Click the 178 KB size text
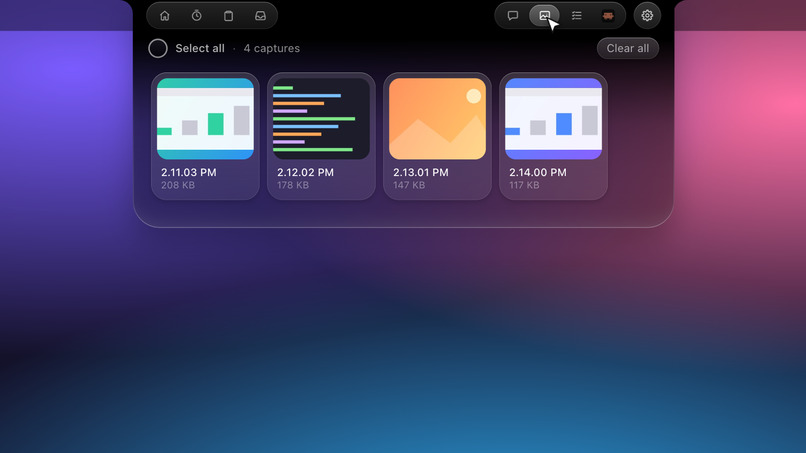 tap(293, 185)
